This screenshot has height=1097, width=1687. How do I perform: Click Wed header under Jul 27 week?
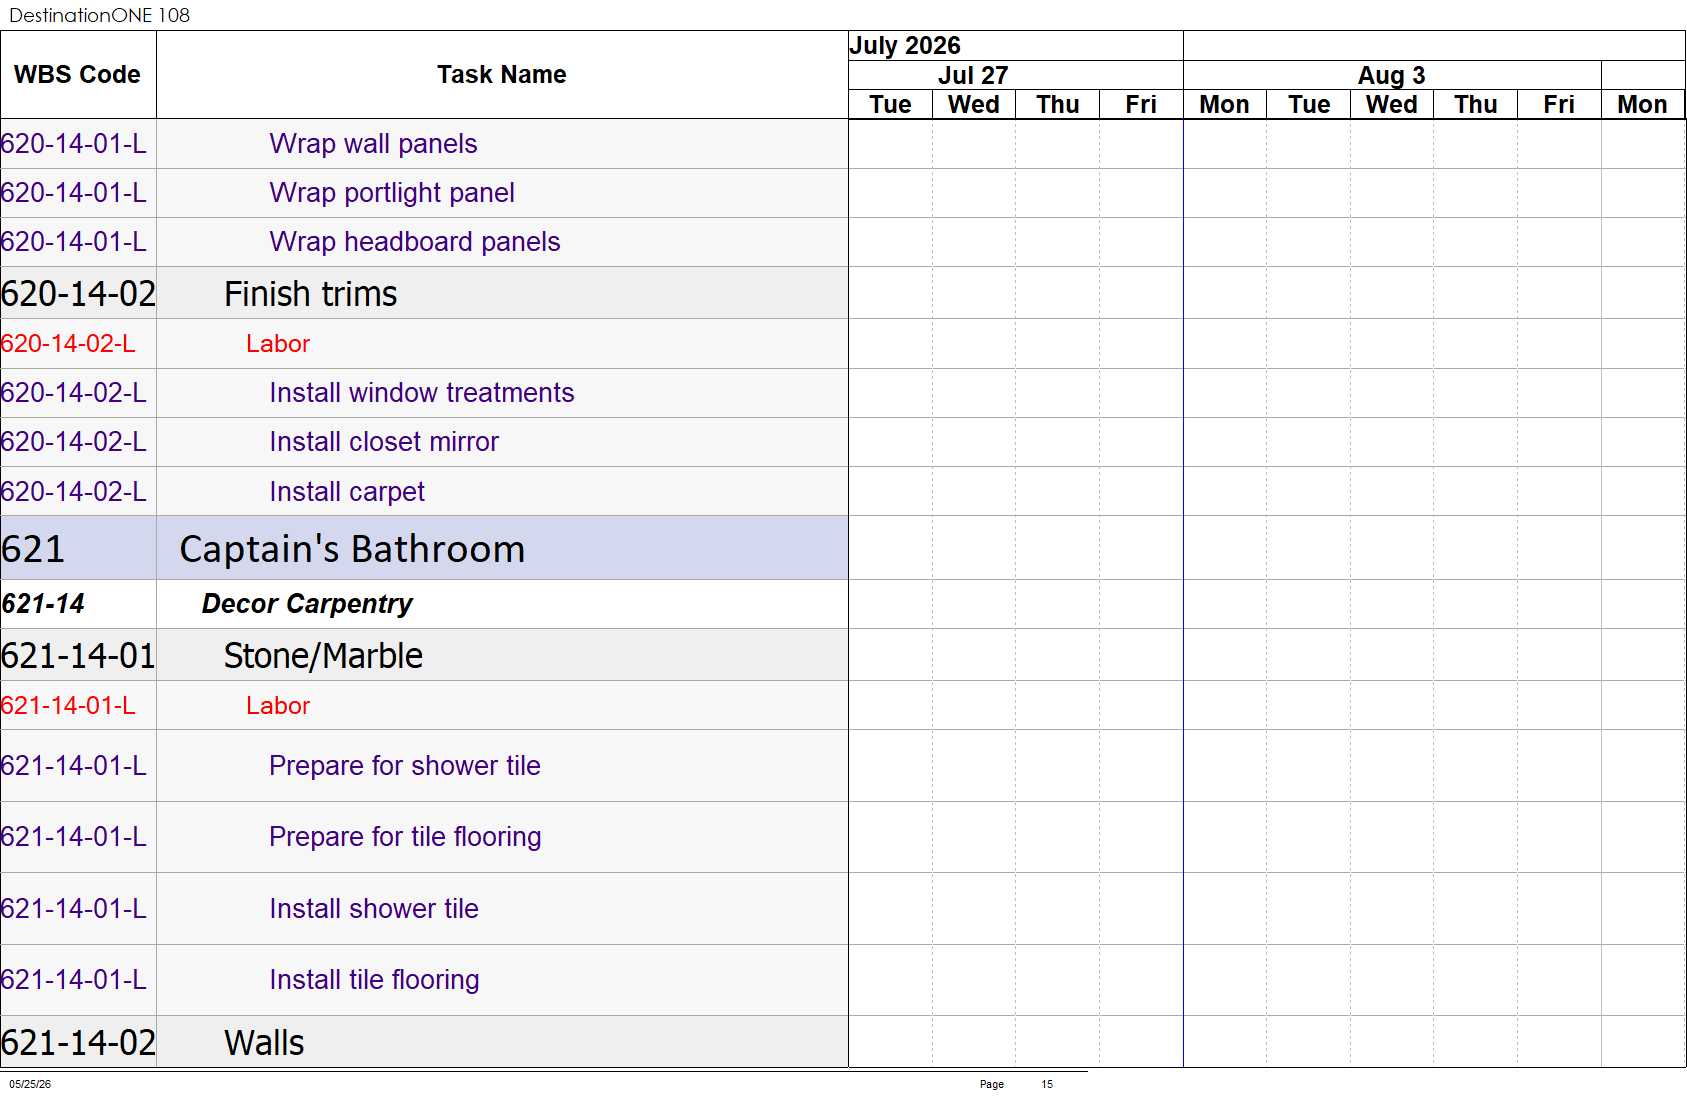click(973, 105)
